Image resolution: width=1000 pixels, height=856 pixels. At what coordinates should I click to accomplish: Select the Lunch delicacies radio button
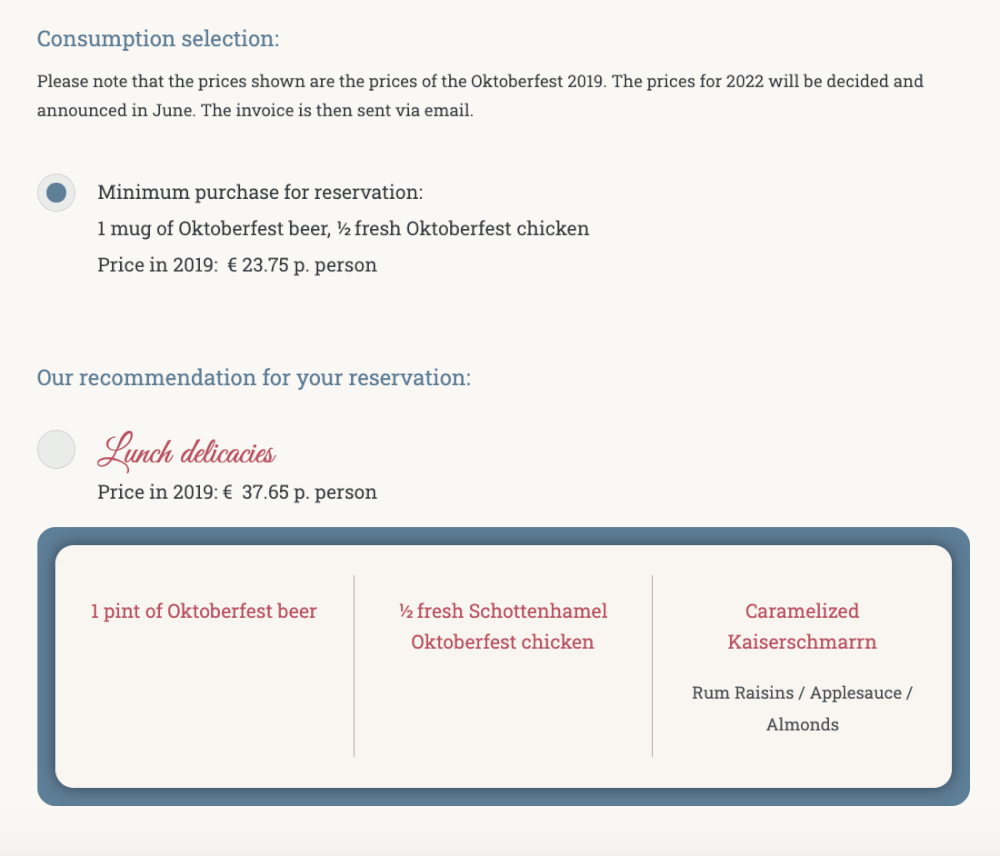56,450
